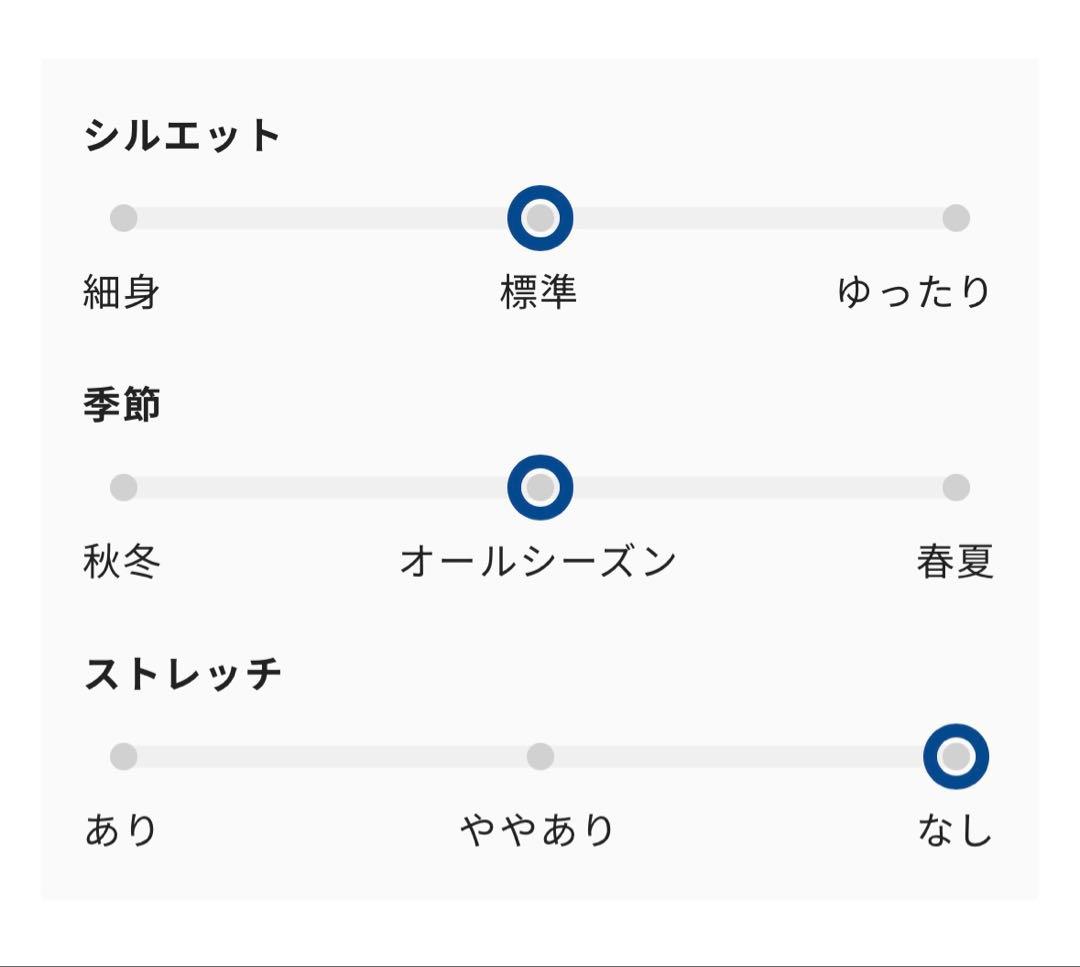Click the シルエット section heading

tap(183, 136)
